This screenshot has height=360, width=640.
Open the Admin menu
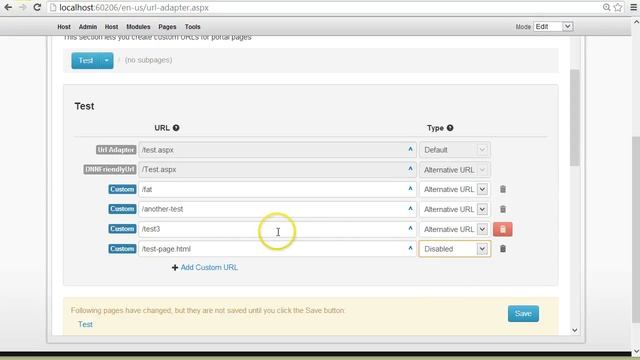[88, 27]
